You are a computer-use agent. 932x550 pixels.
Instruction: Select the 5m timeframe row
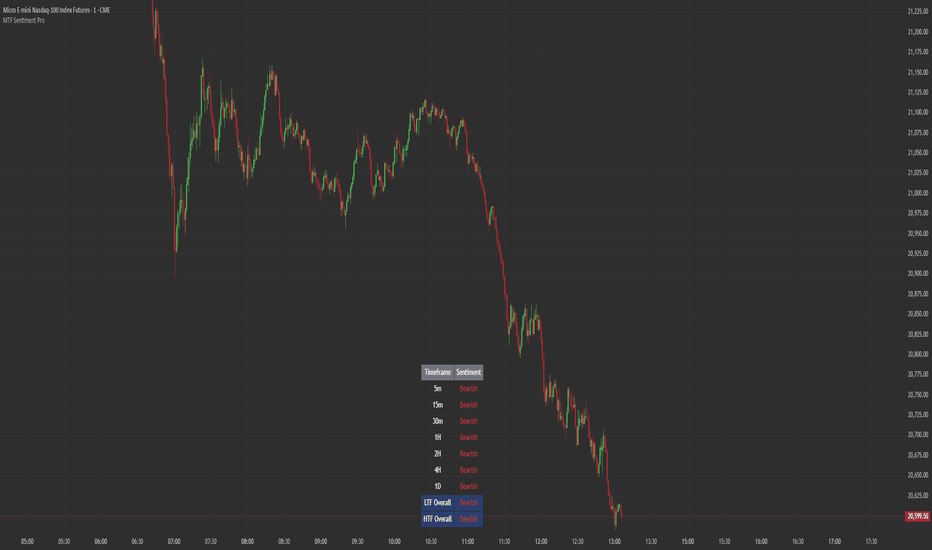452,388
